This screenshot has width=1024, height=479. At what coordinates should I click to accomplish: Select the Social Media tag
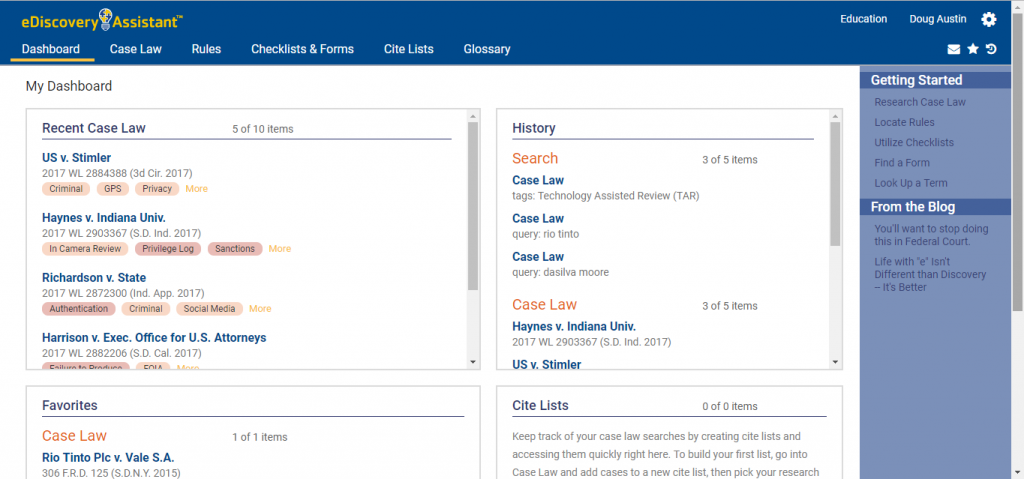(209, 309)
